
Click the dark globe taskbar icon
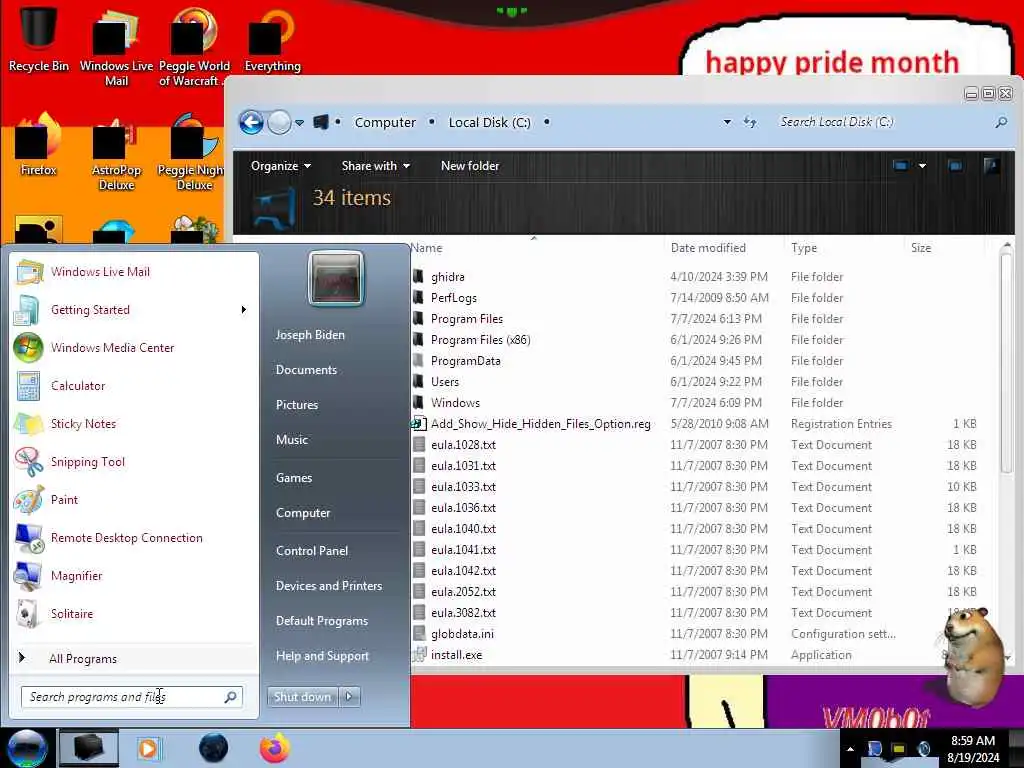point(214,748)
